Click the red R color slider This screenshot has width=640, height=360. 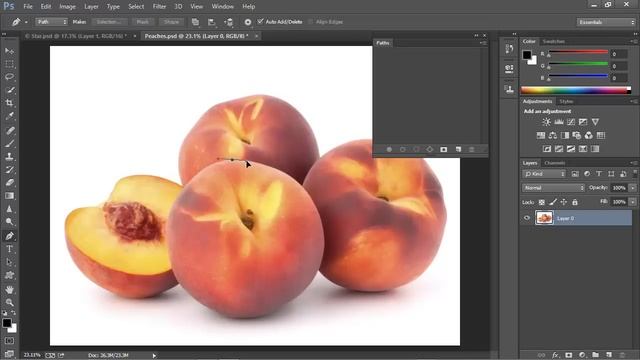578,52
